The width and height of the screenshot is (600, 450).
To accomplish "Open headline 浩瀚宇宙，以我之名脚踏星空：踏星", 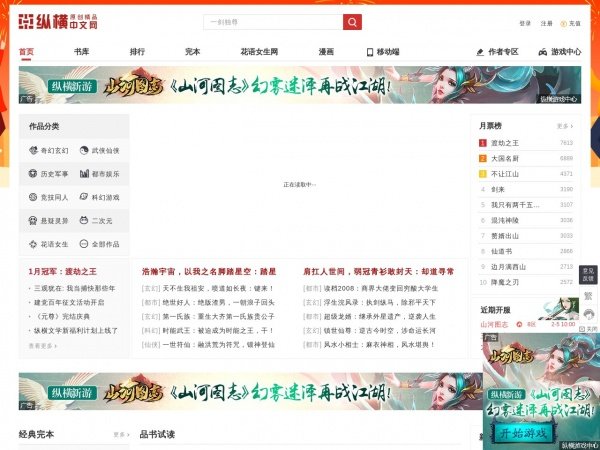I will (x=209, y=272).
